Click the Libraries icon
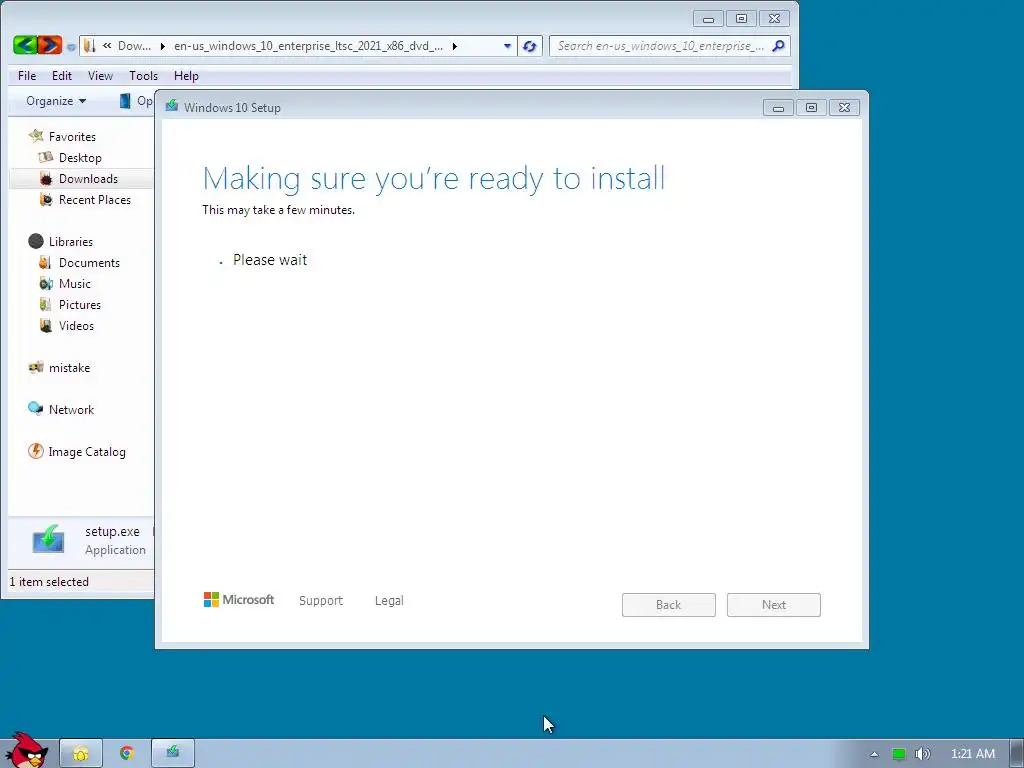The width and height of the screenshot is (1024, 768). pos(36,242)
